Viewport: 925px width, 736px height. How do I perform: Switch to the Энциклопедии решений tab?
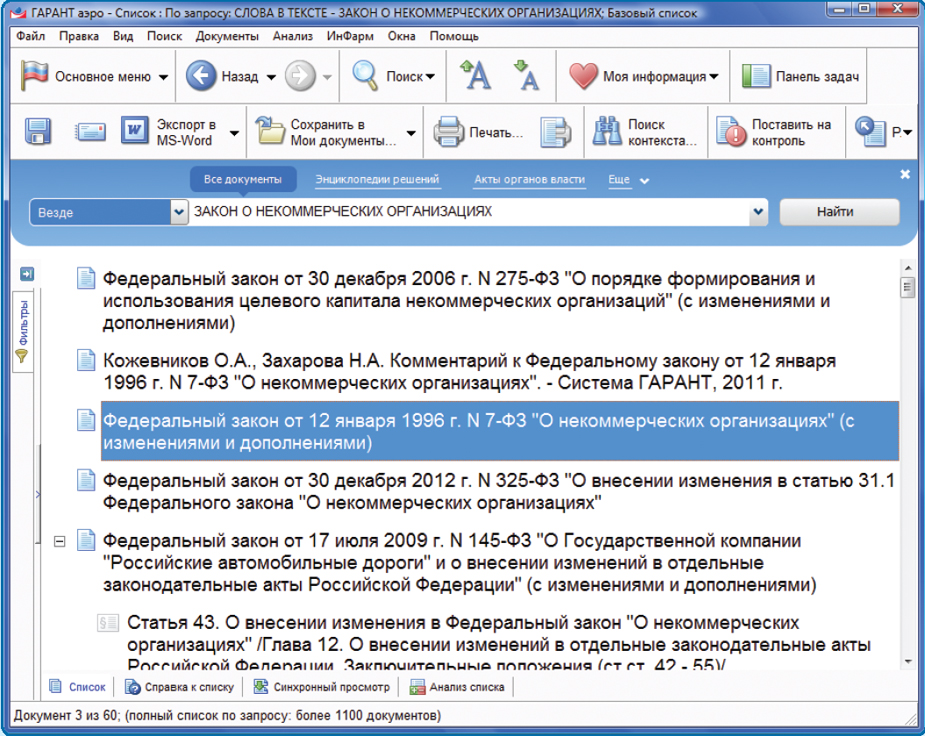tap(377, 180)
